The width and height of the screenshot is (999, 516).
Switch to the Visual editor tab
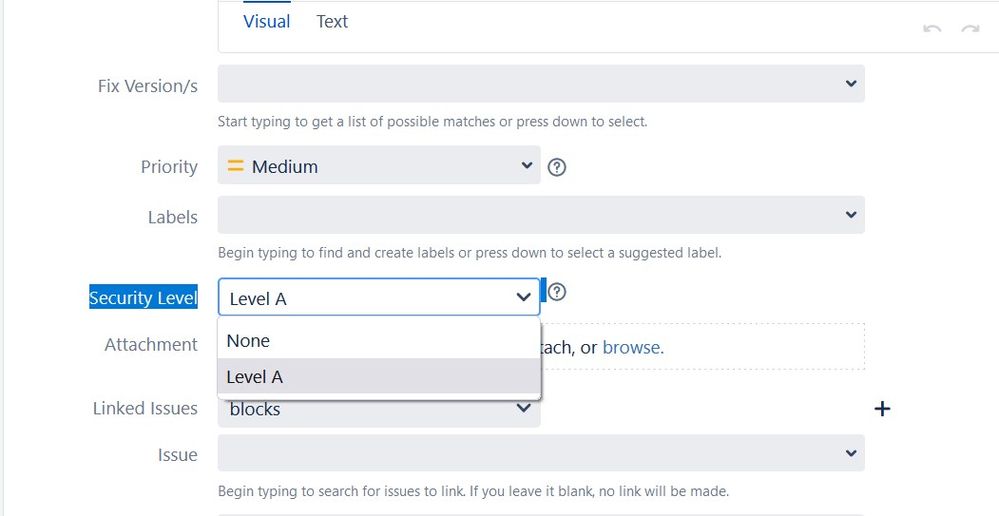(266, 22)
